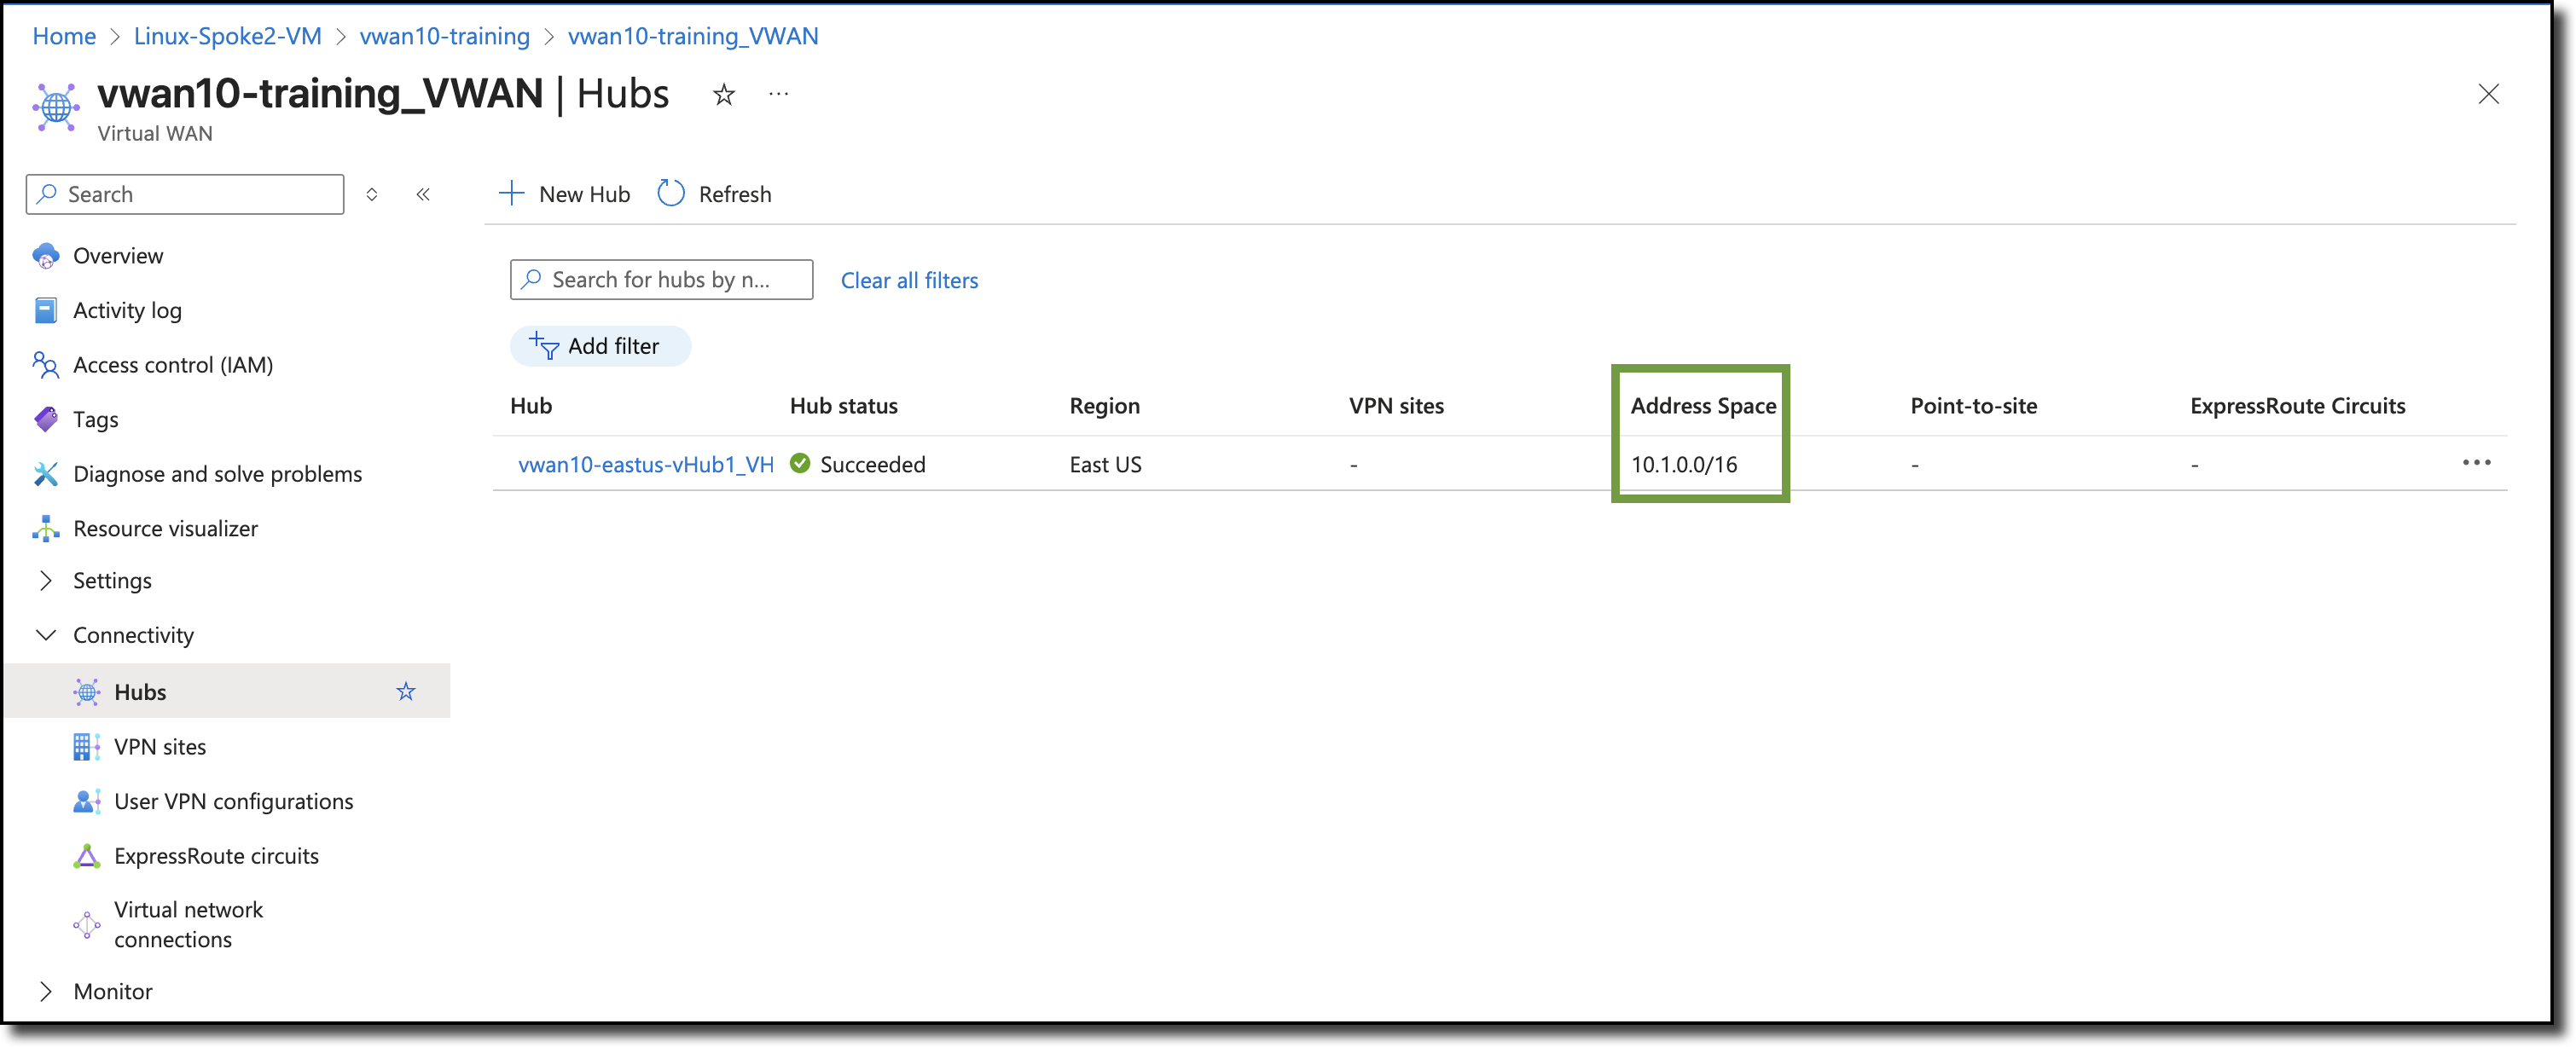Toggle favorite star next to Hubs title
Image resolution: width=2576 pixels, height=1047 pixels.
tap(724, 95)
